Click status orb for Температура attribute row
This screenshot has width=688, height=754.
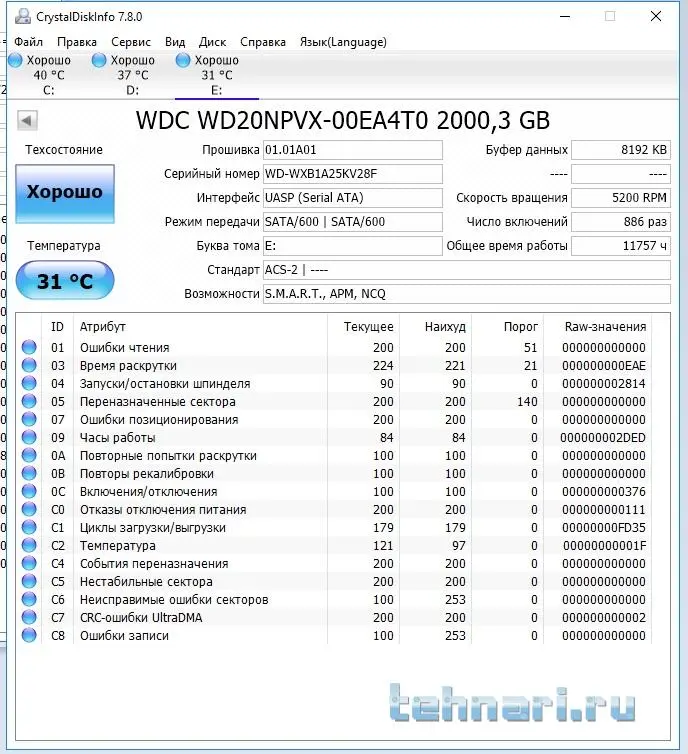29,545
